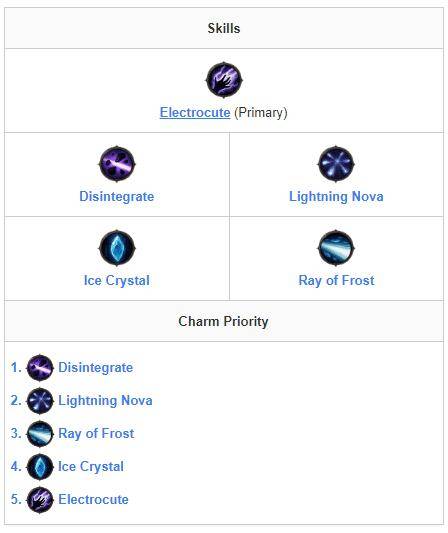The width and height of the screenshot is (448, 533).
Task: Open the Disintegrate link under Skills
Action: [x=117, y=196]
